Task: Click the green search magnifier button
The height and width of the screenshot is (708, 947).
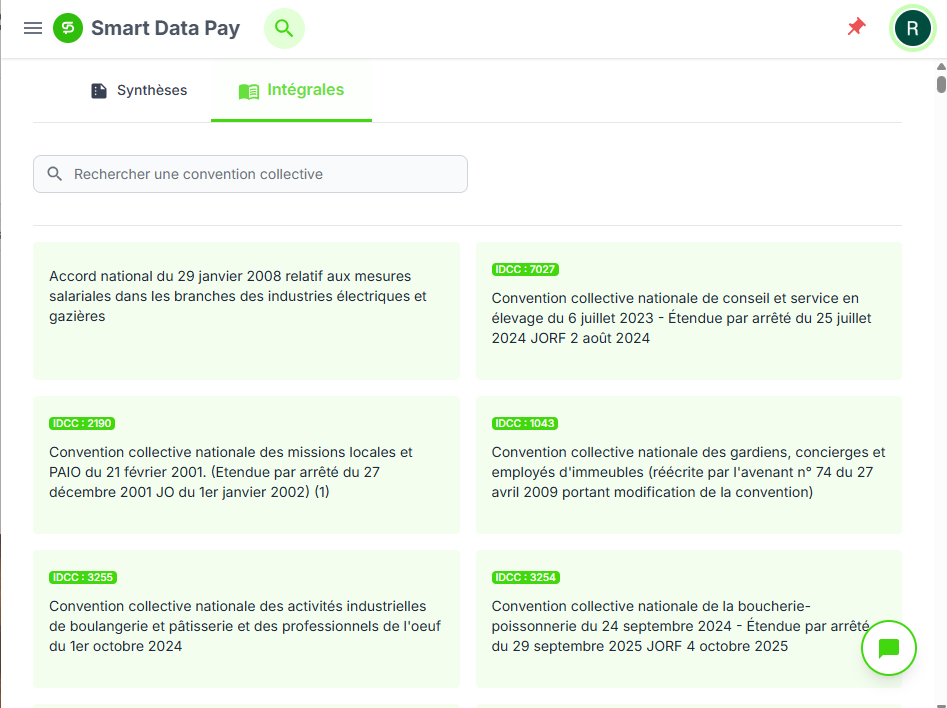Action: [284, 28]
